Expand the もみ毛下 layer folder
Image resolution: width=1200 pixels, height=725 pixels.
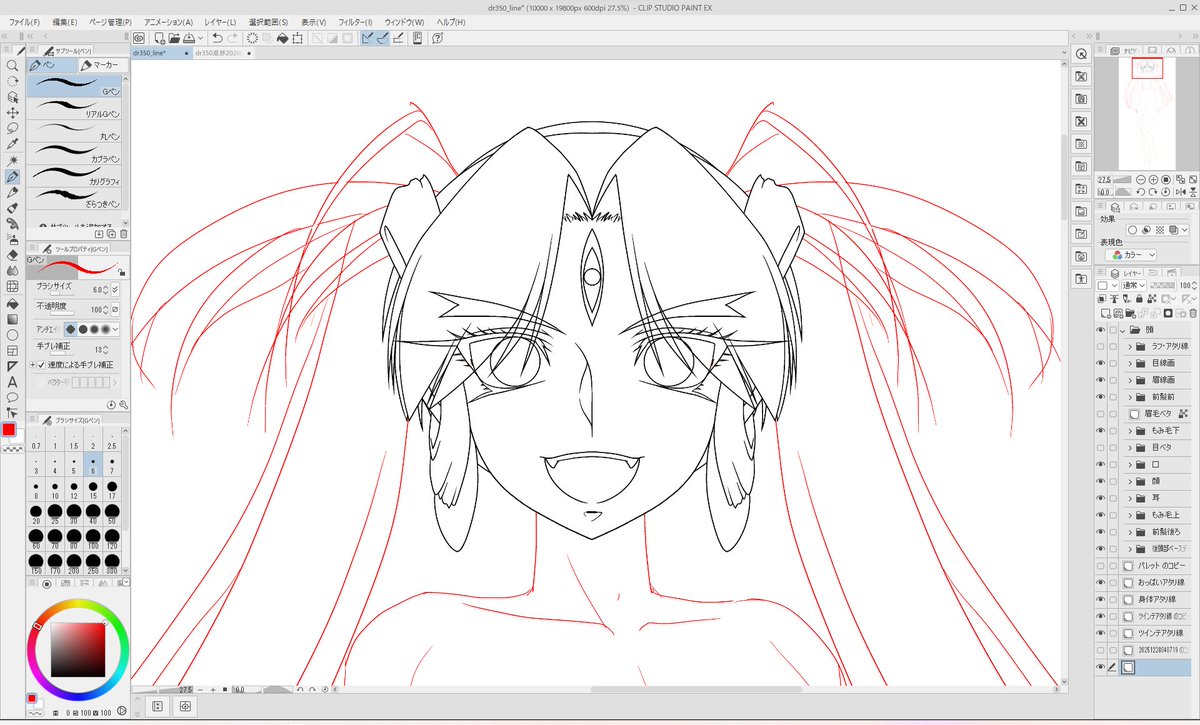pyautogui.click(x=1130, y=430)
